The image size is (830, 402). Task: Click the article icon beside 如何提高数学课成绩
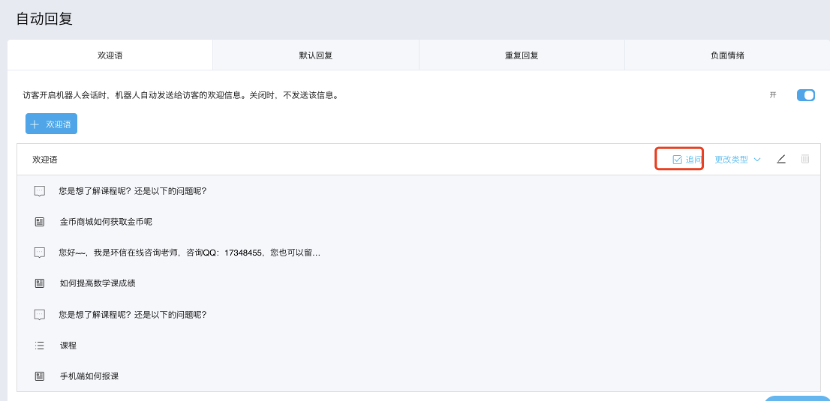click(x=40, y=283)
